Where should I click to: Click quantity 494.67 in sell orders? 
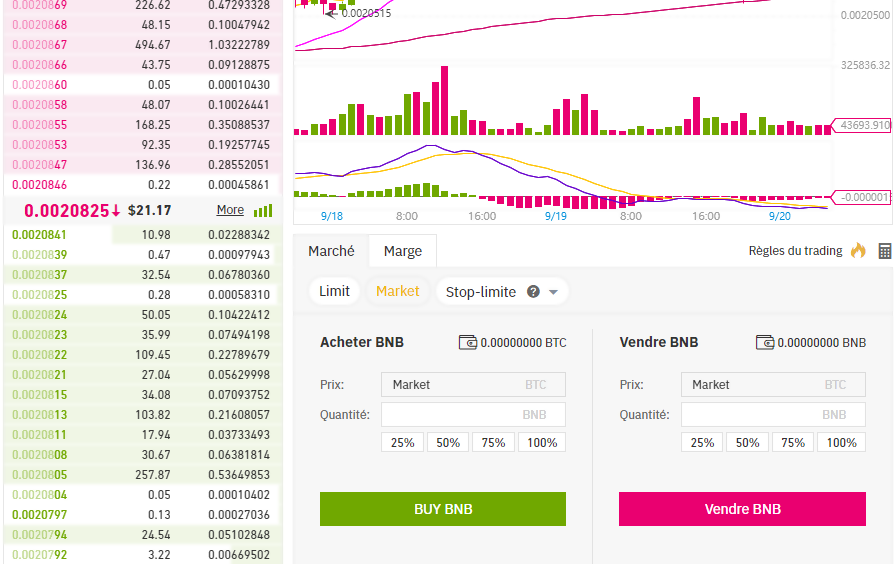pos(152,45)
